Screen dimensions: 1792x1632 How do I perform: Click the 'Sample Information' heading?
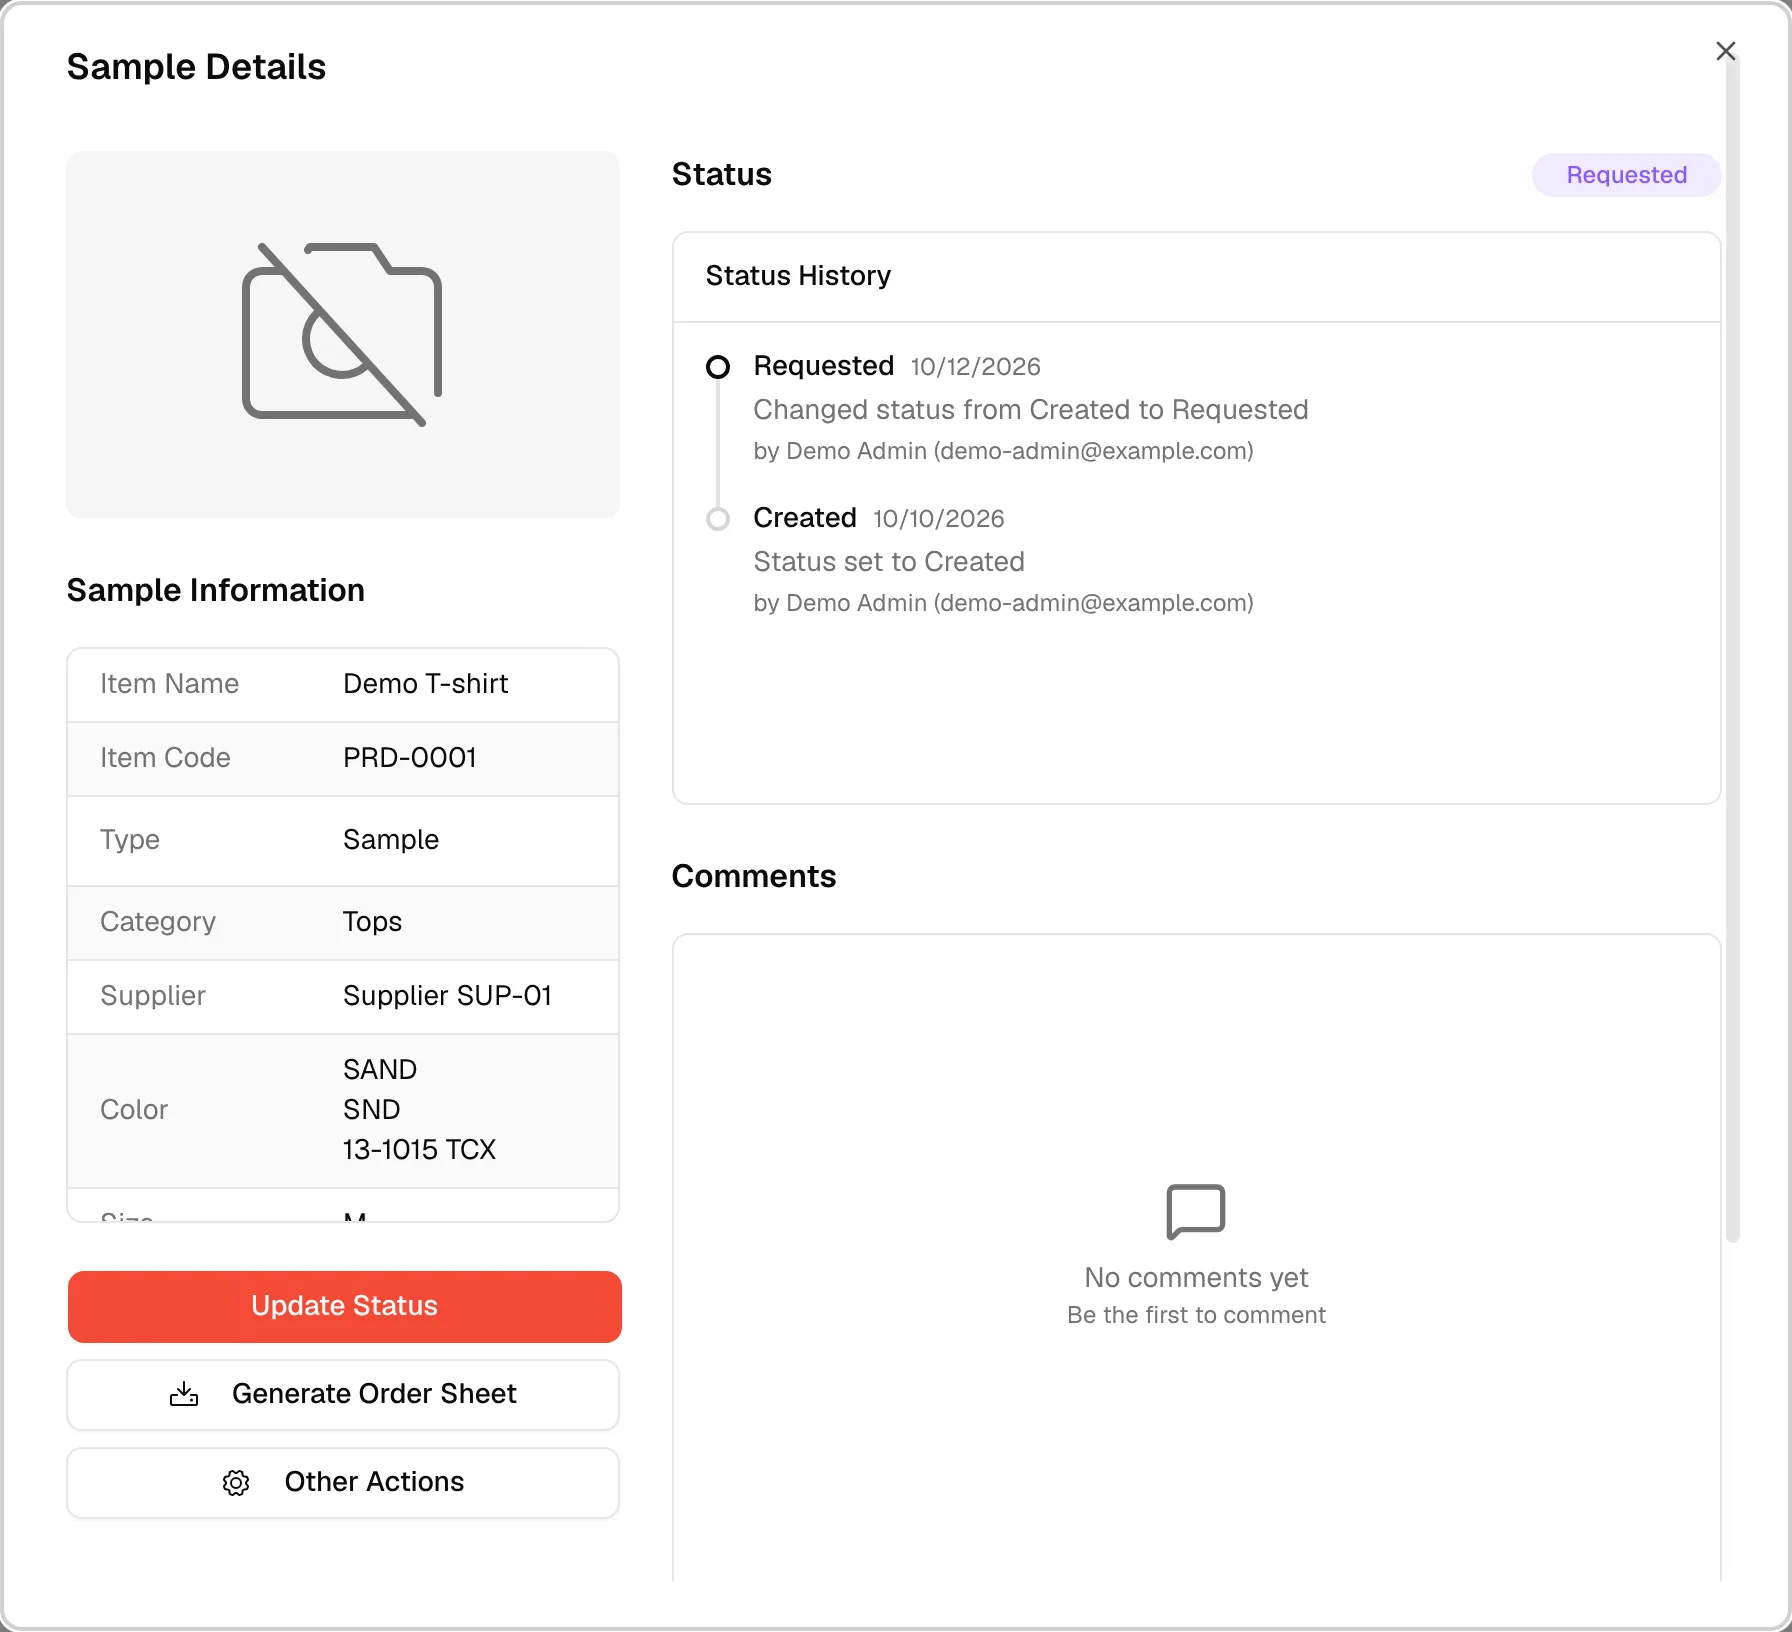[216, 590]
